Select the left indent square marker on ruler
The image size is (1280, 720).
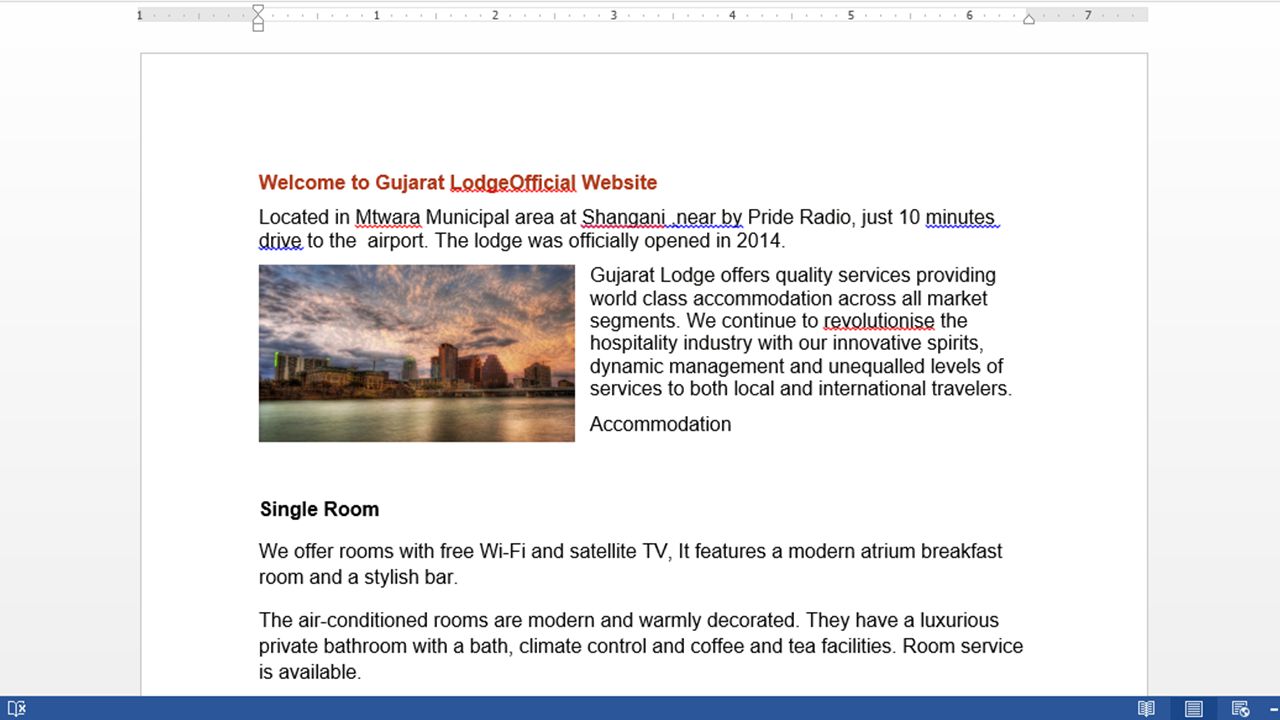258,27
